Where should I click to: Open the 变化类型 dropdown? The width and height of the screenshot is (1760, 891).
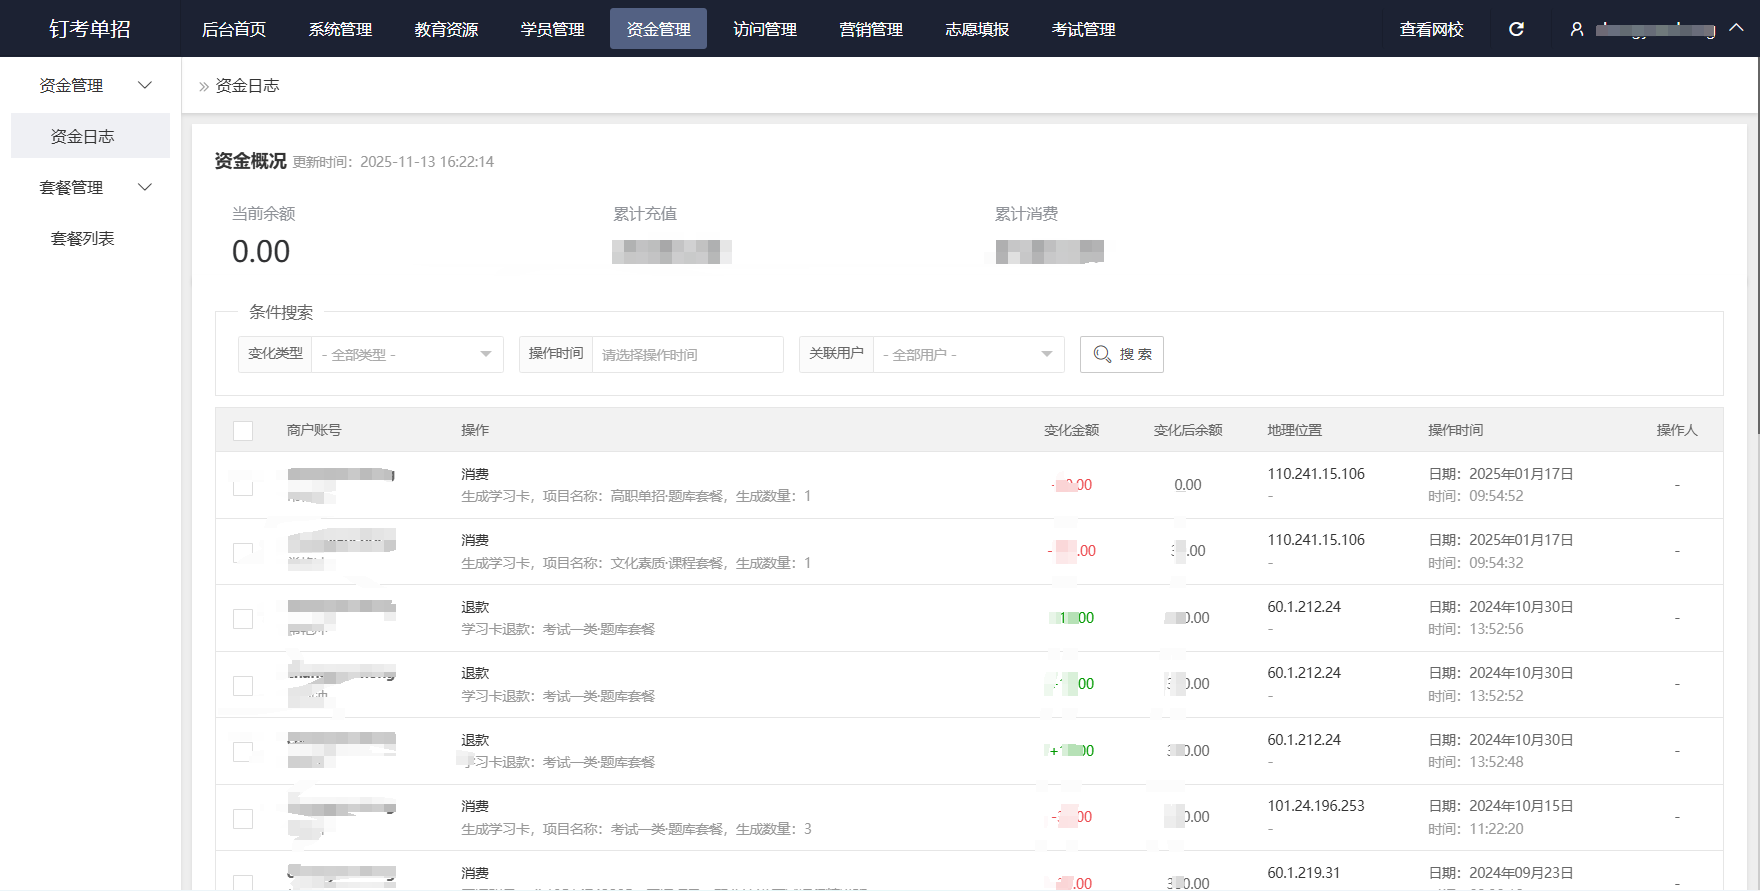[407, 355]
